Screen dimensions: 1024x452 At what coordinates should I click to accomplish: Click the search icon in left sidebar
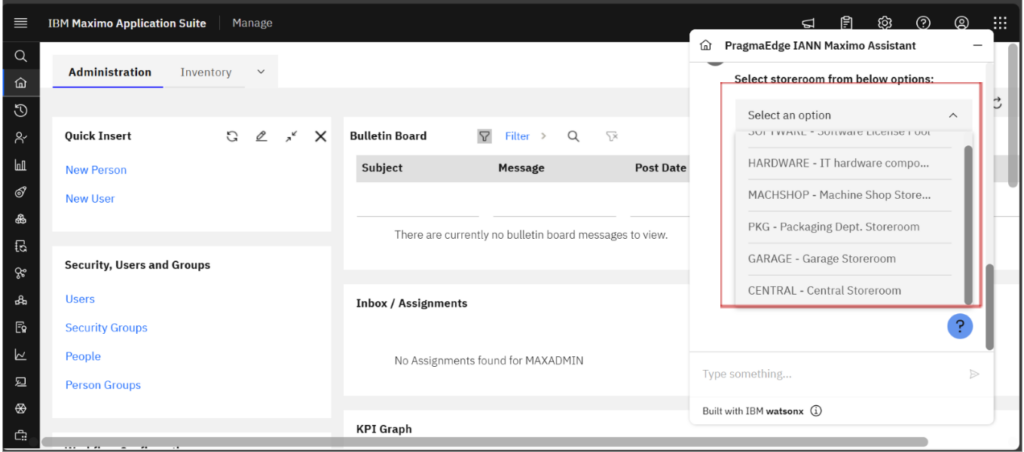point(20,56)
